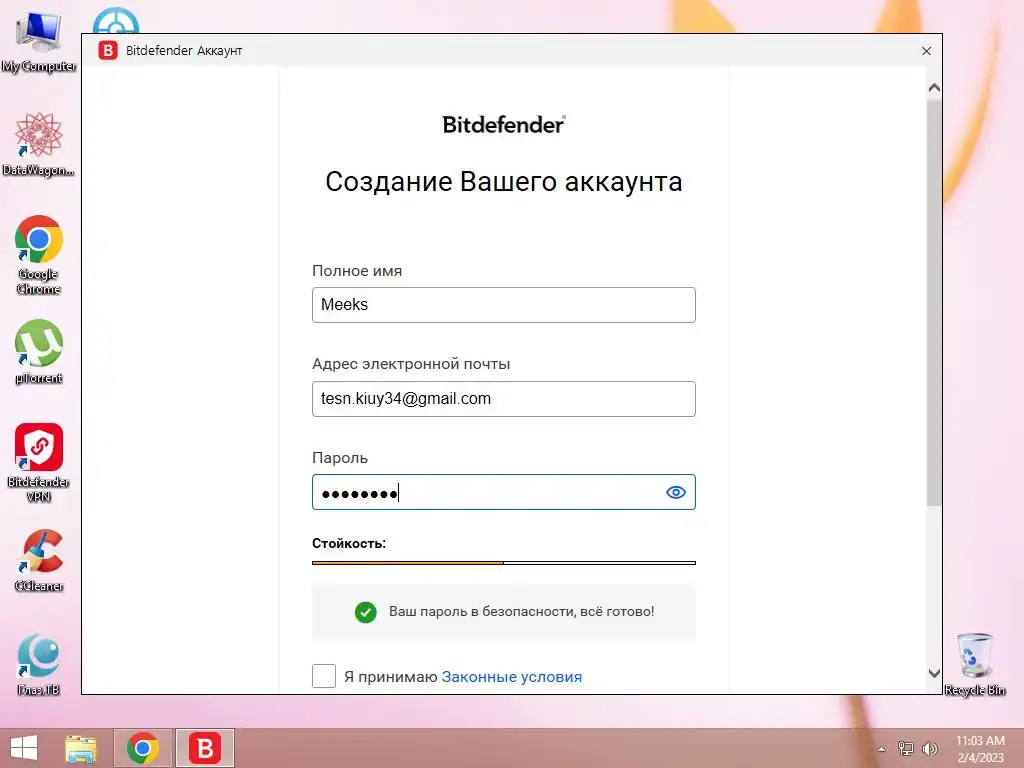This screenshot has width=1024, height=768.
Task: Open the Windows Start button
Action: click(x=24, y=748)
